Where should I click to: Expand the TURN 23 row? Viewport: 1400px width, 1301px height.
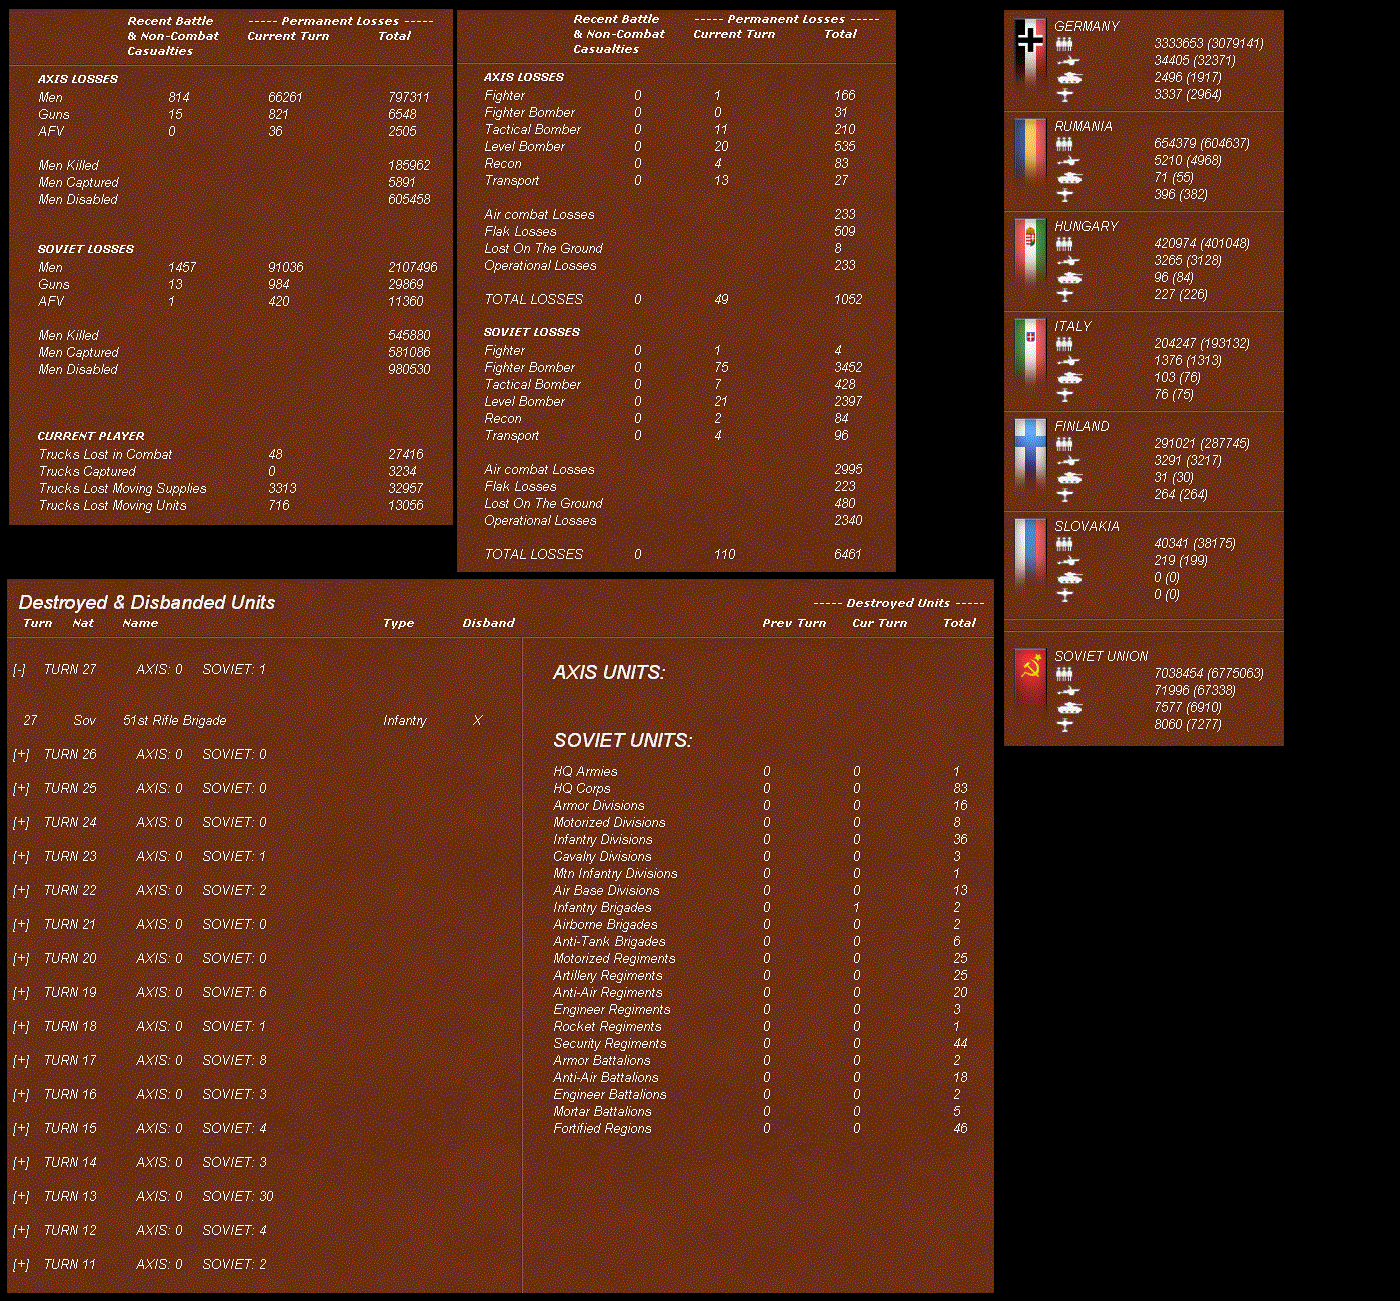pos(21,857)
